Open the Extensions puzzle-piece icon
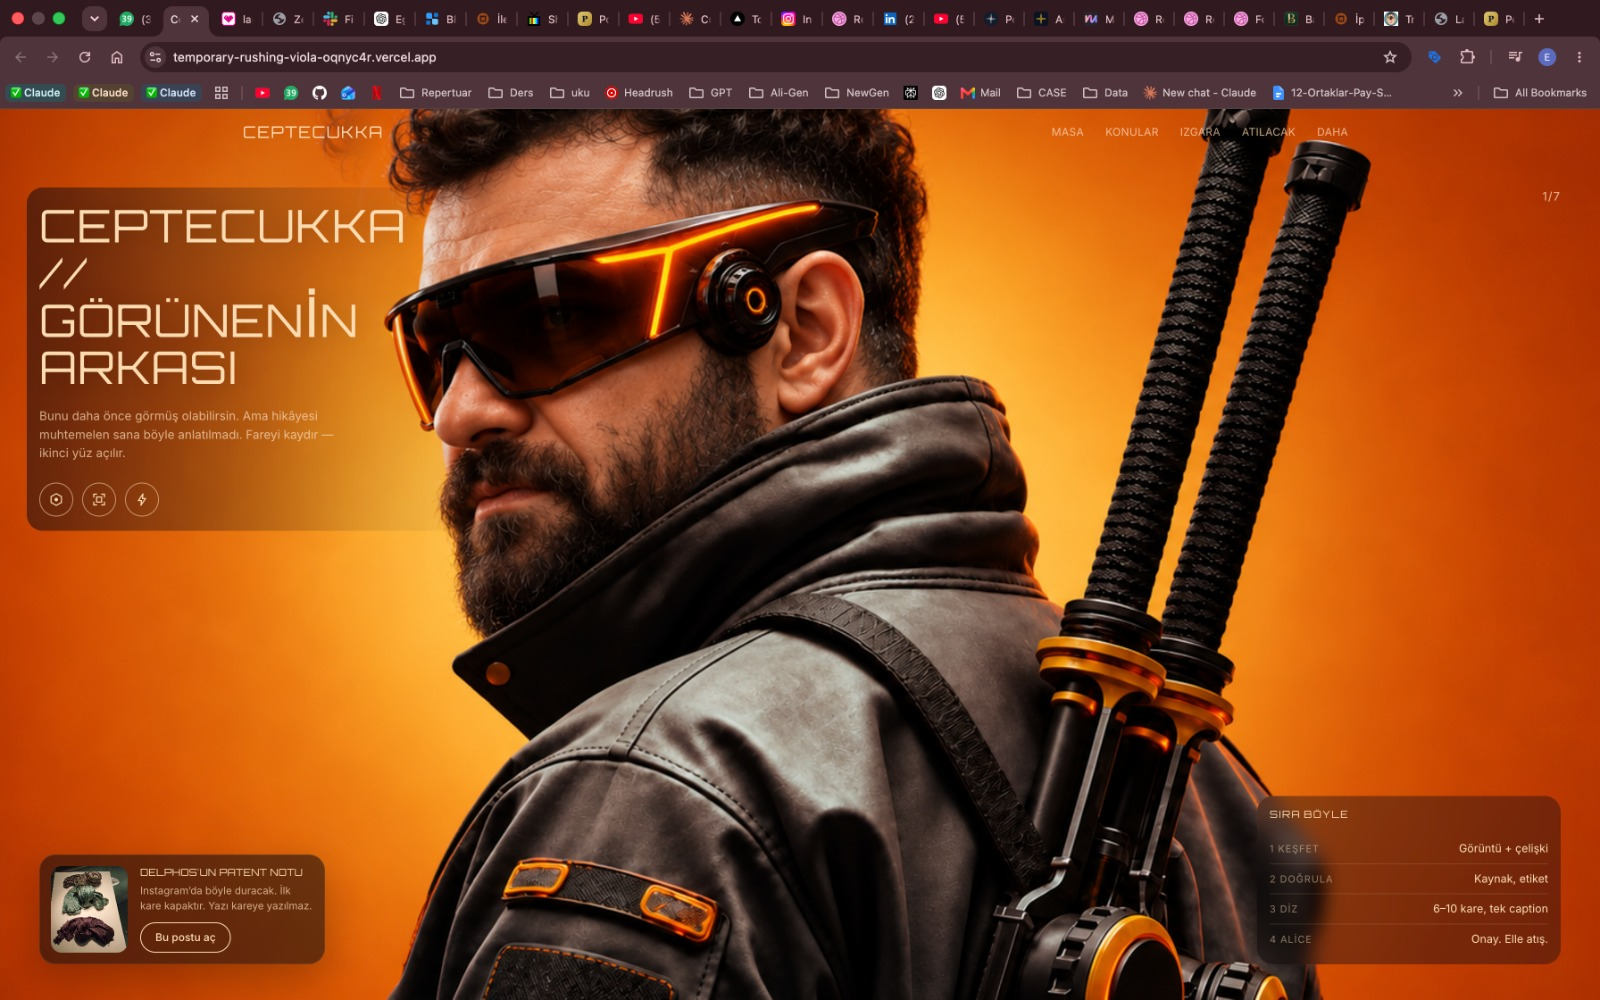 coord(1467,57)
